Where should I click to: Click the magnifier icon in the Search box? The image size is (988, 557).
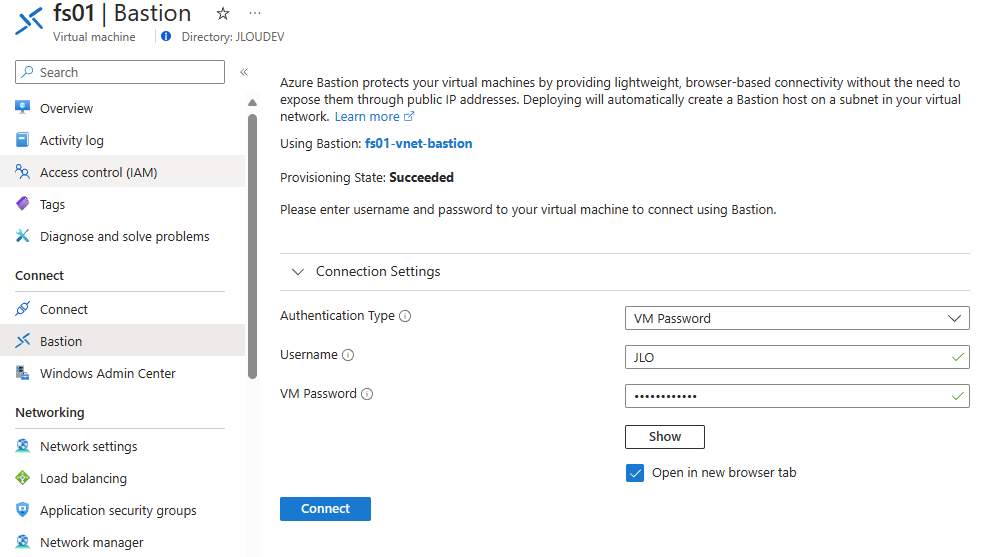[27, 72]
